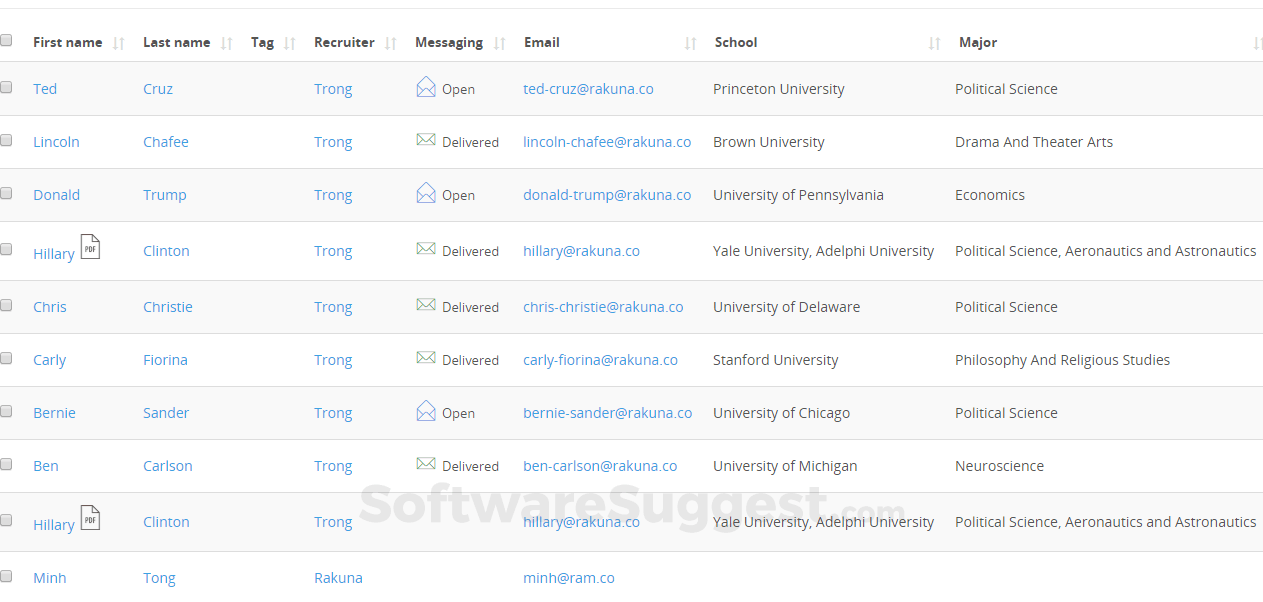The width and height of the screenshot is (1263, 602).
Task: Sort by Email using its sort arrows
Action: click(690, 43)
